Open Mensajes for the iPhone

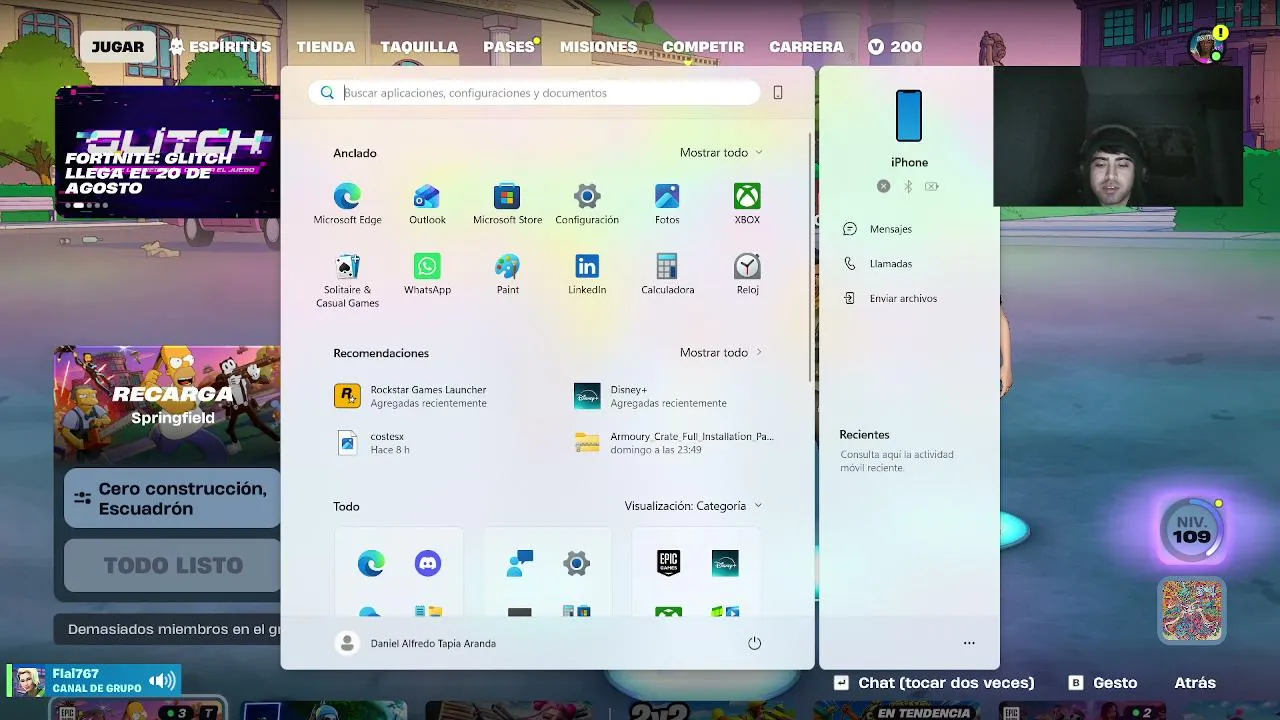pos(878,229)
